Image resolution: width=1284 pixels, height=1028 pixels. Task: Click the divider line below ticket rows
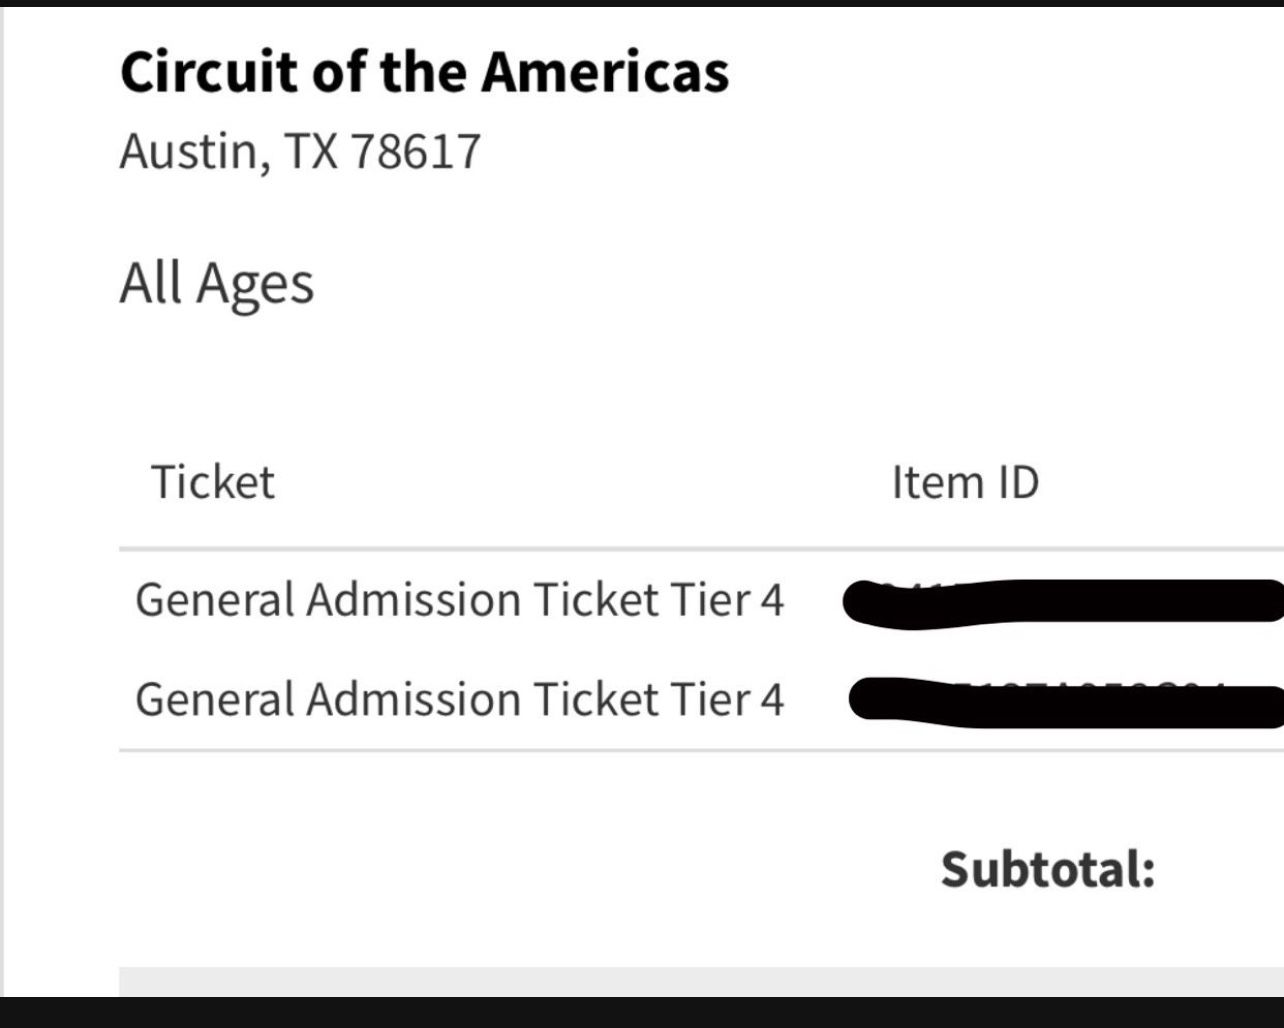click(700, 750)
